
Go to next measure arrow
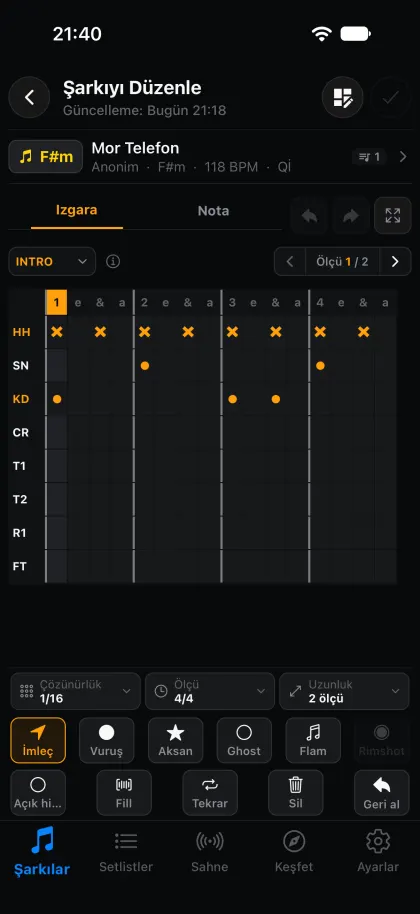coord(396,261)
